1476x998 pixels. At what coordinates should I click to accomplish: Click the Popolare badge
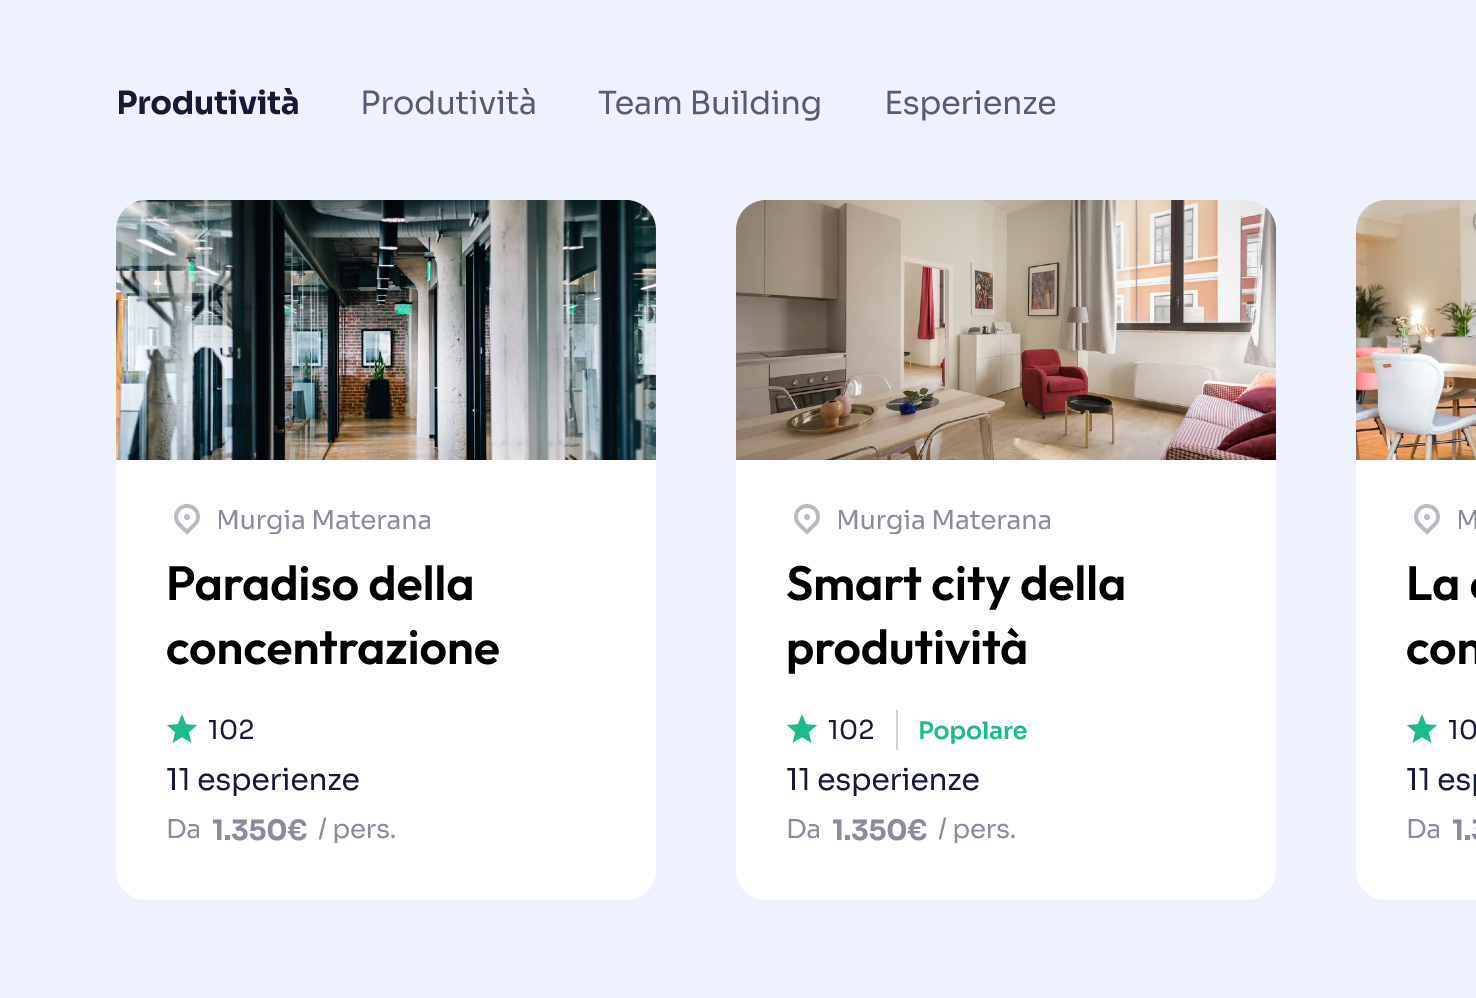[x=972, y=731]
